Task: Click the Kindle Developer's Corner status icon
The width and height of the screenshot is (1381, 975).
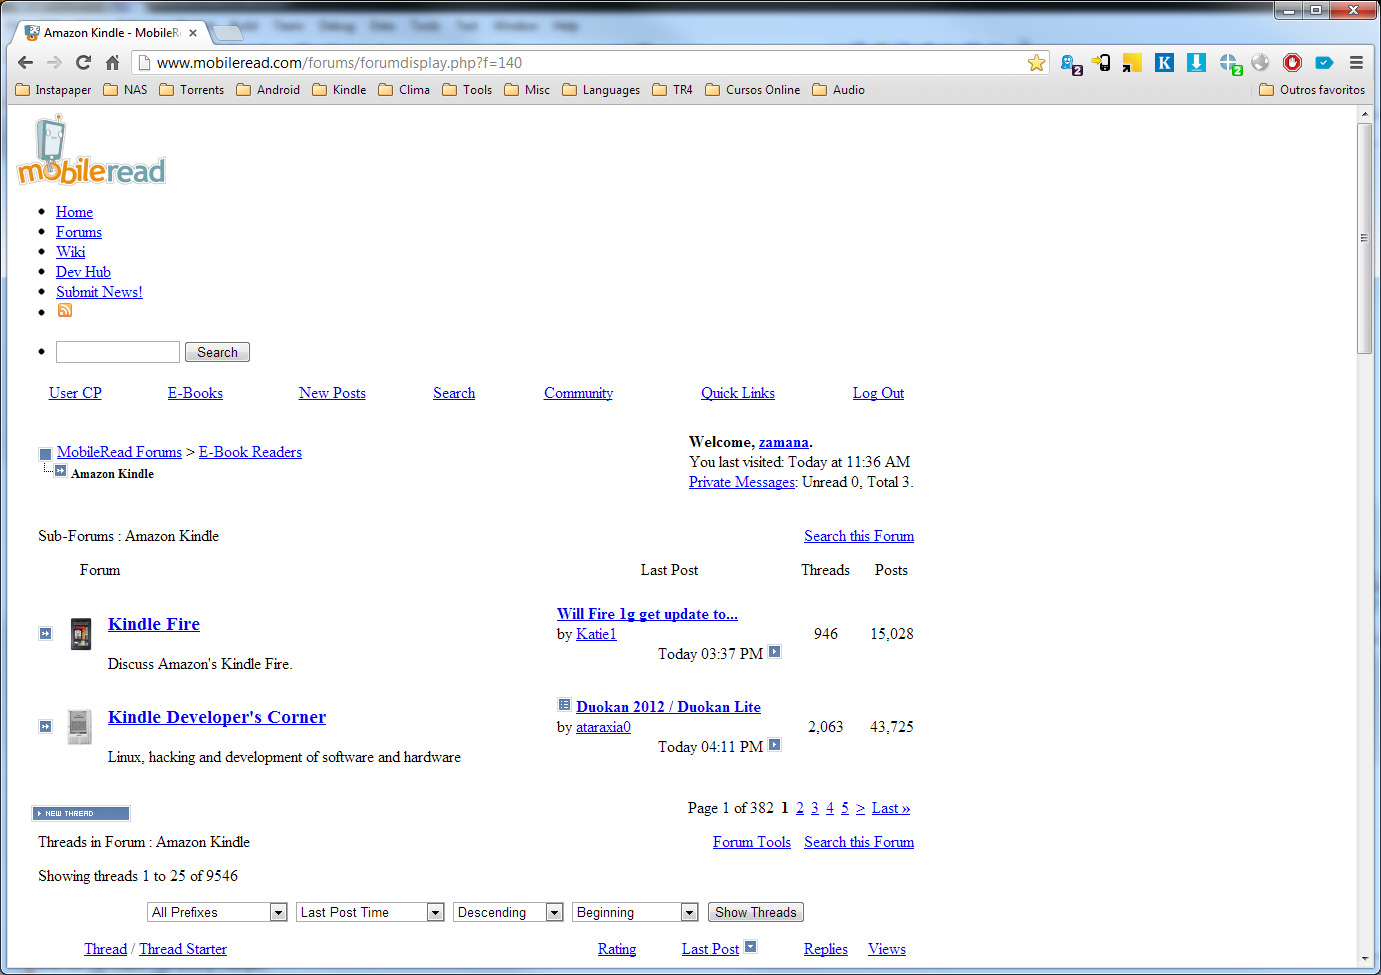Action: (45, 726)
